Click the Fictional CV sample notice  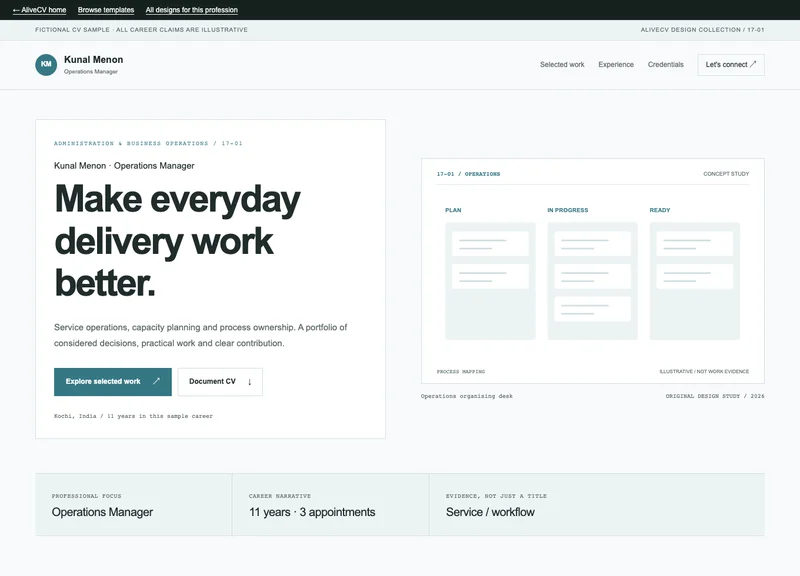141,30
